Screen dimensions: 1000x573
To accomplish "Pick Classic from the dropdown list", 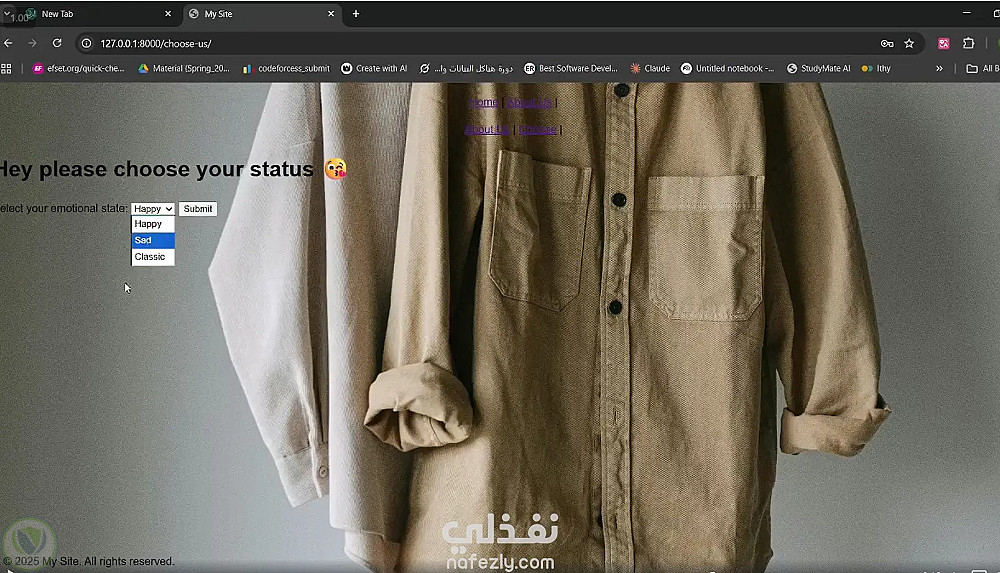I will (x=153, y=257).
